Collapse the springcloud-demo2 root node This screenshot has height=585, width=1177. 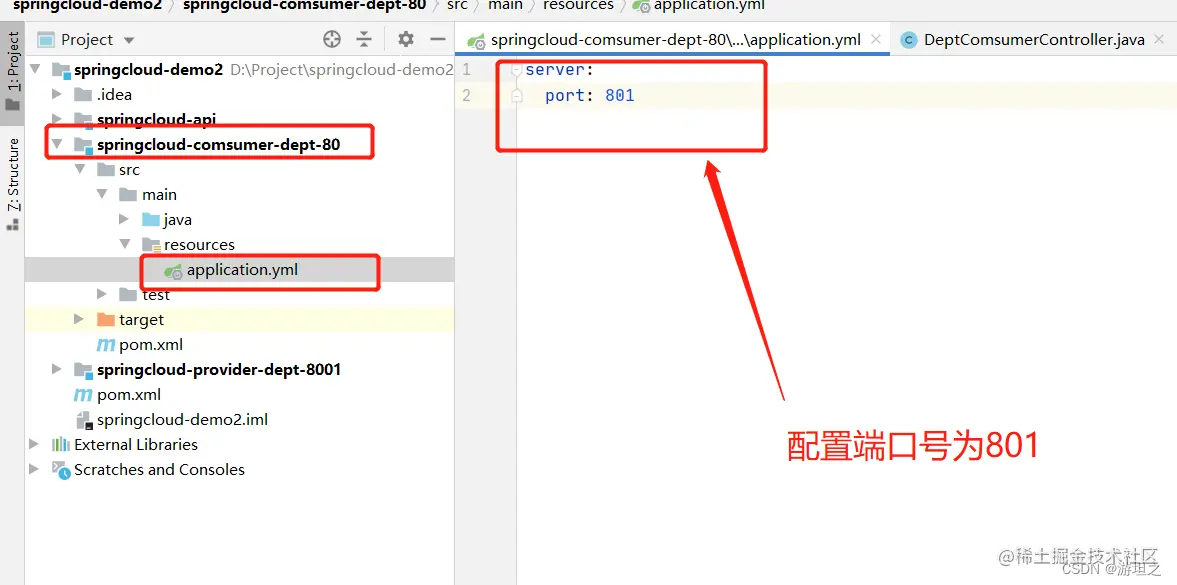click(x=34, y=70)
